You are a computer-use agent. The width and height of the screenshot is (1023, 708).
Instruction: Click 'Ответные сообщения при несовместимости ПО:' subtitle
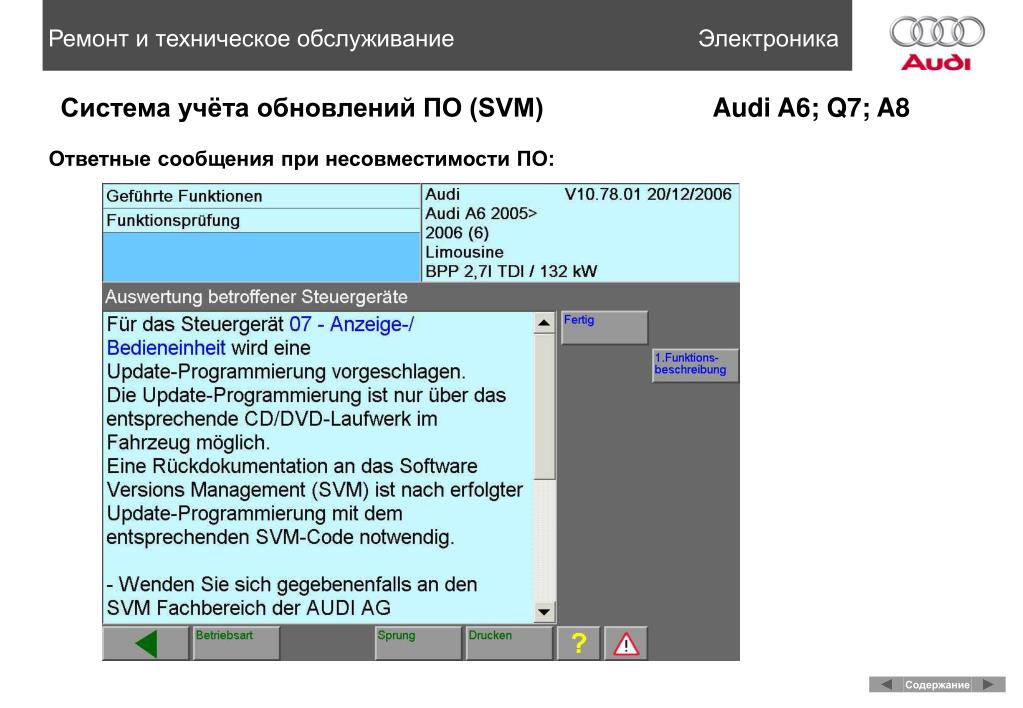(301, 159)
